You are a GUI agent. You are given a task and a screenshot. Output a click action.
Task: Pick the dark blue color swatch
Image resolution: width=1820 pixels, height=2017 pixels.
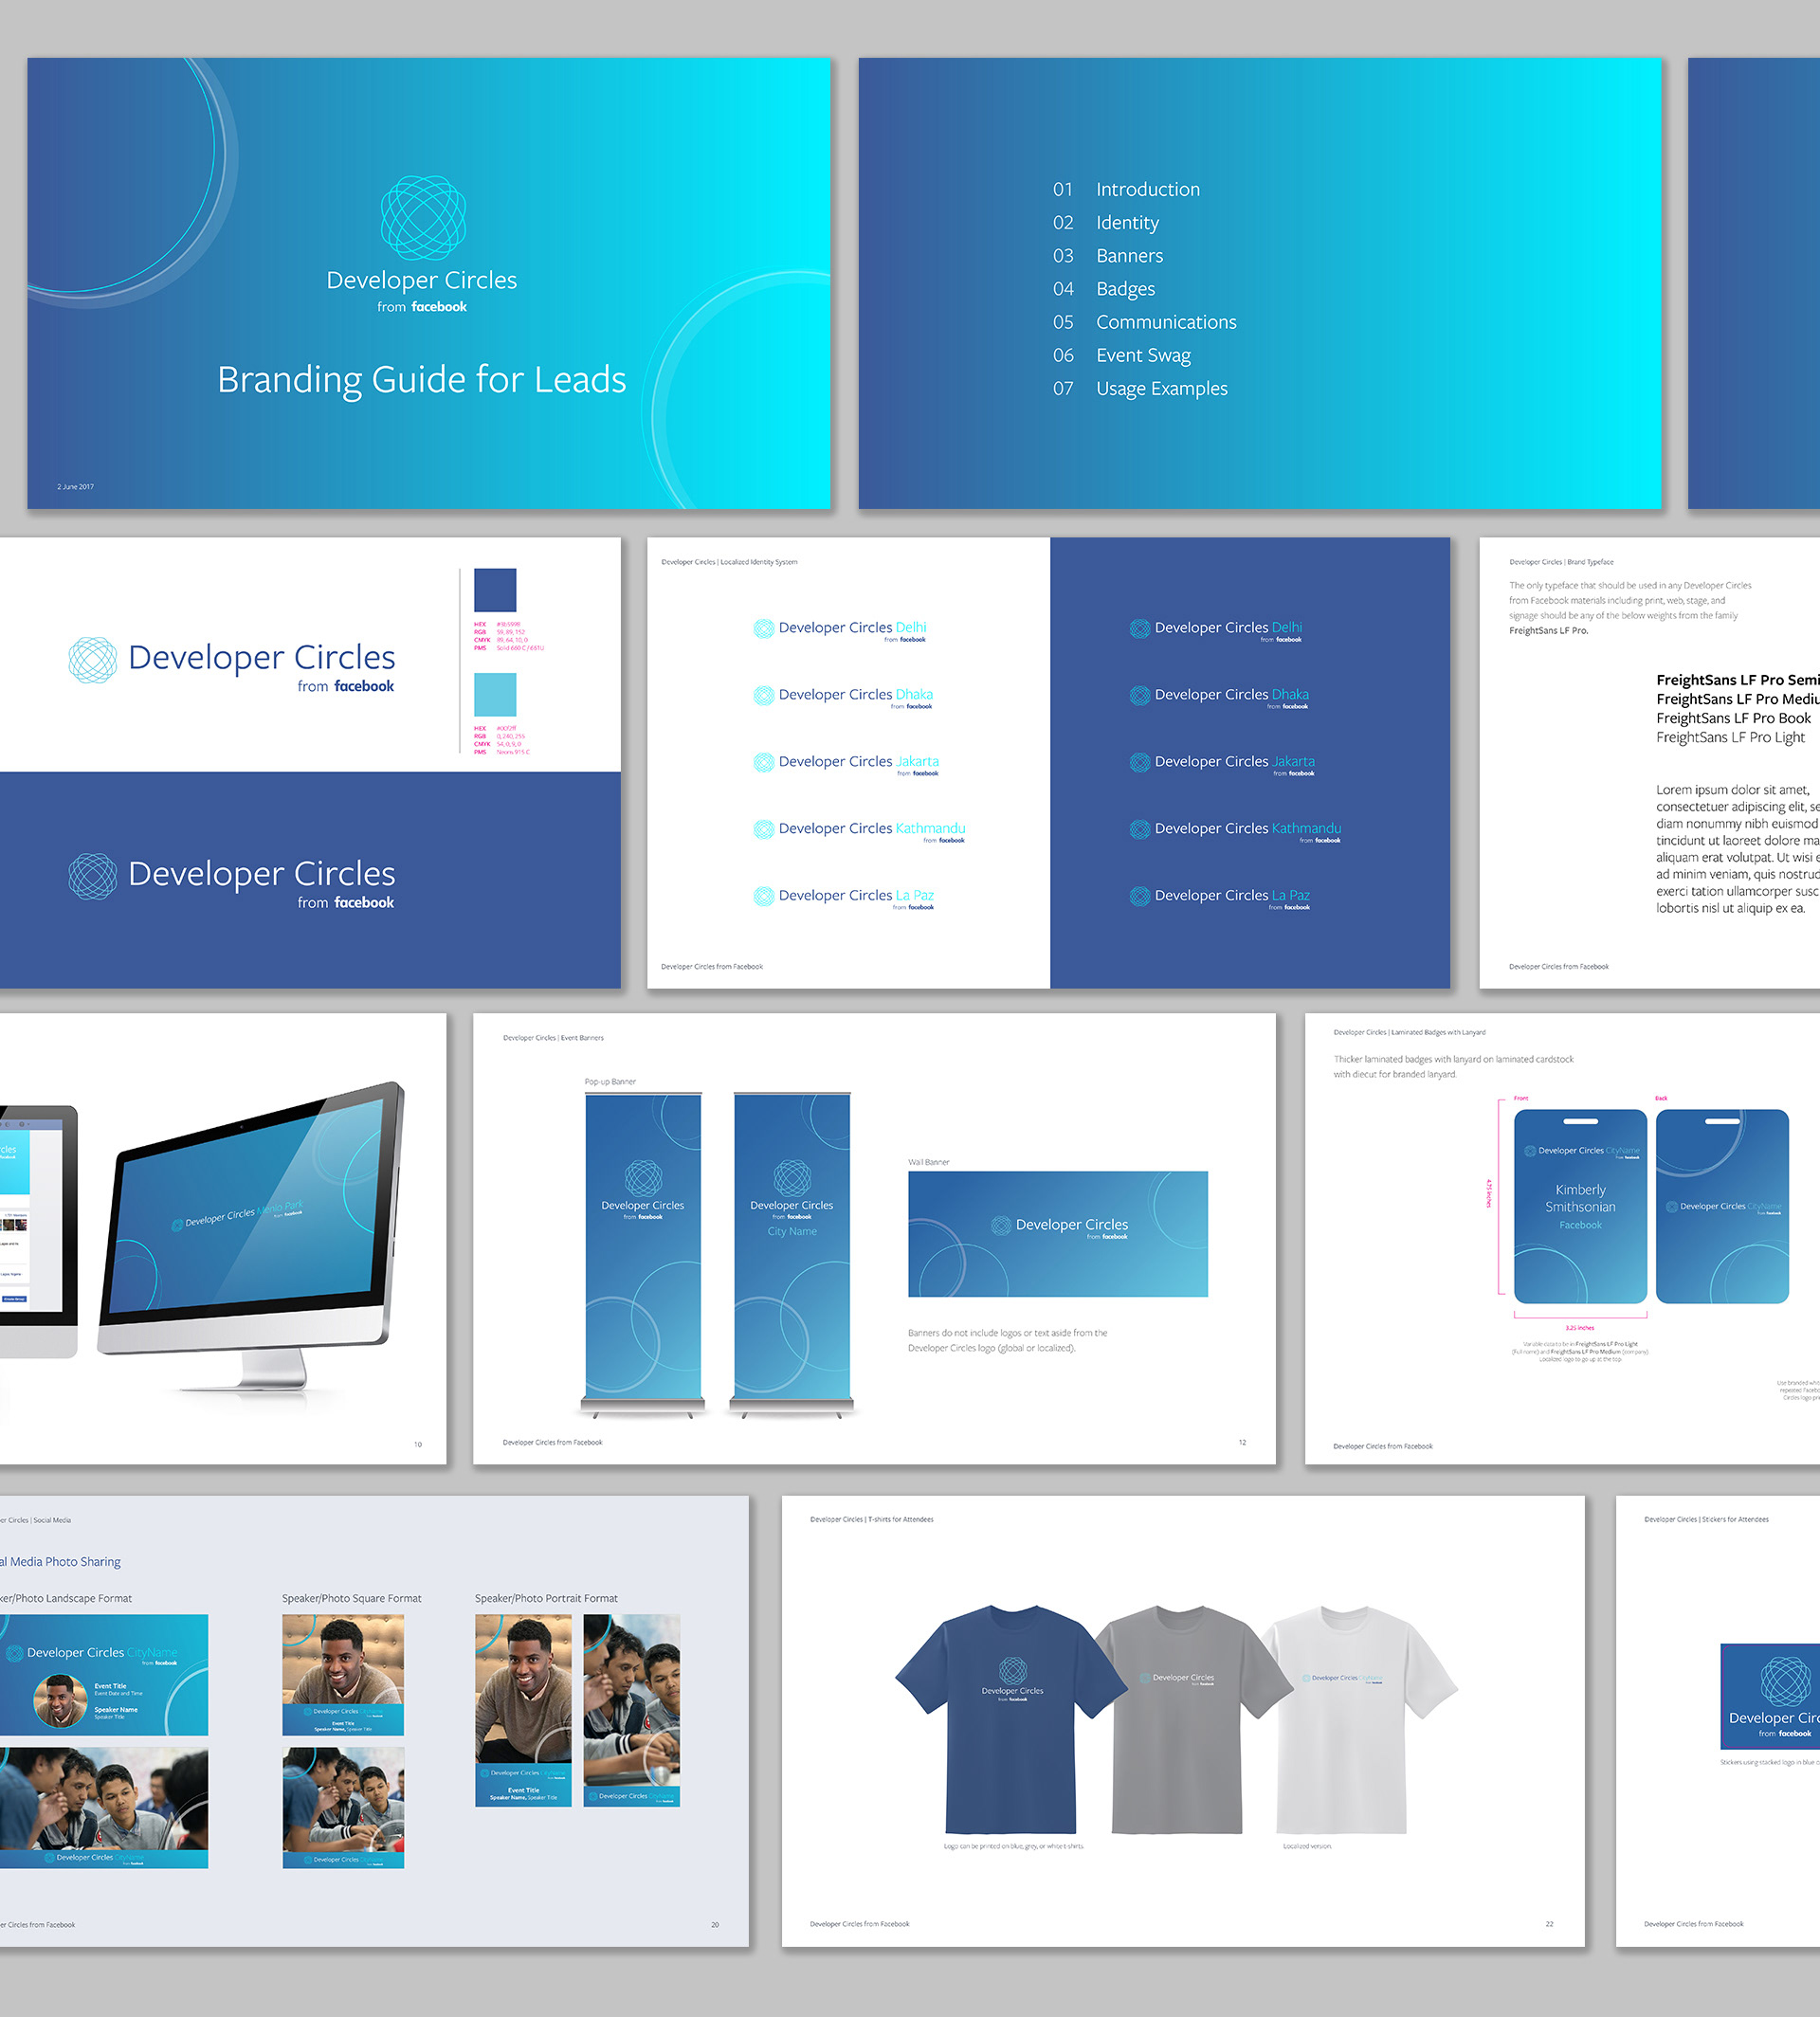tap(495, 590)
